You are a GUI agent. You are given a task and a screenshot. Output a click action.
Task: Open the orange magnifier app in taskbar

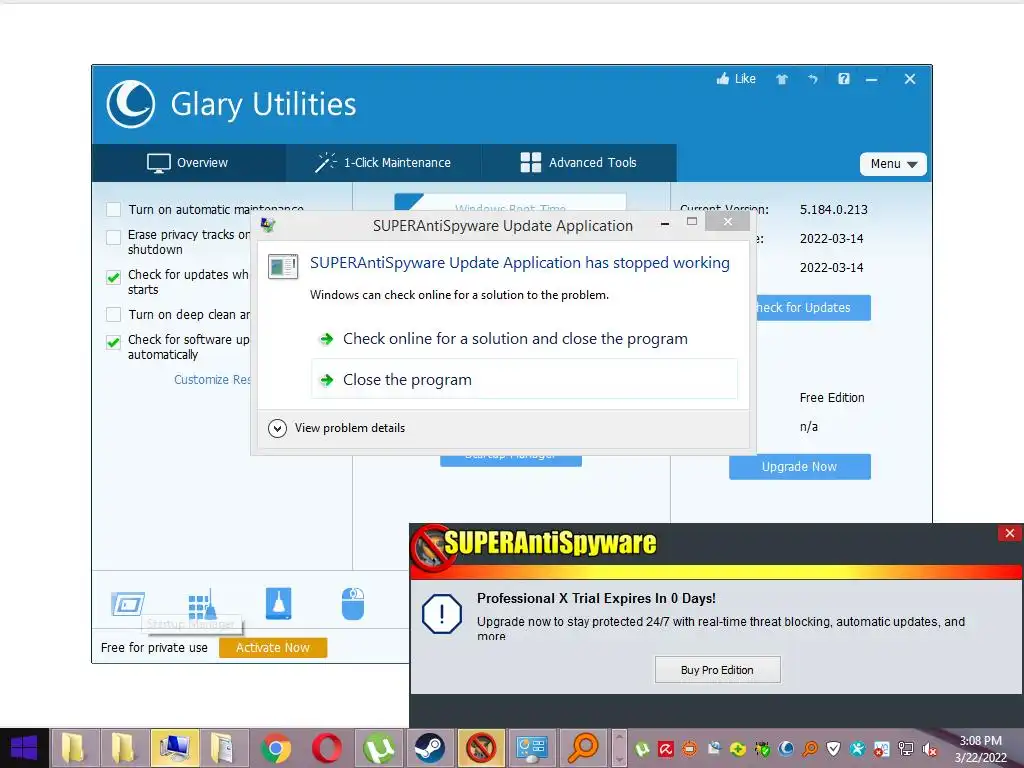coord(583,748)
